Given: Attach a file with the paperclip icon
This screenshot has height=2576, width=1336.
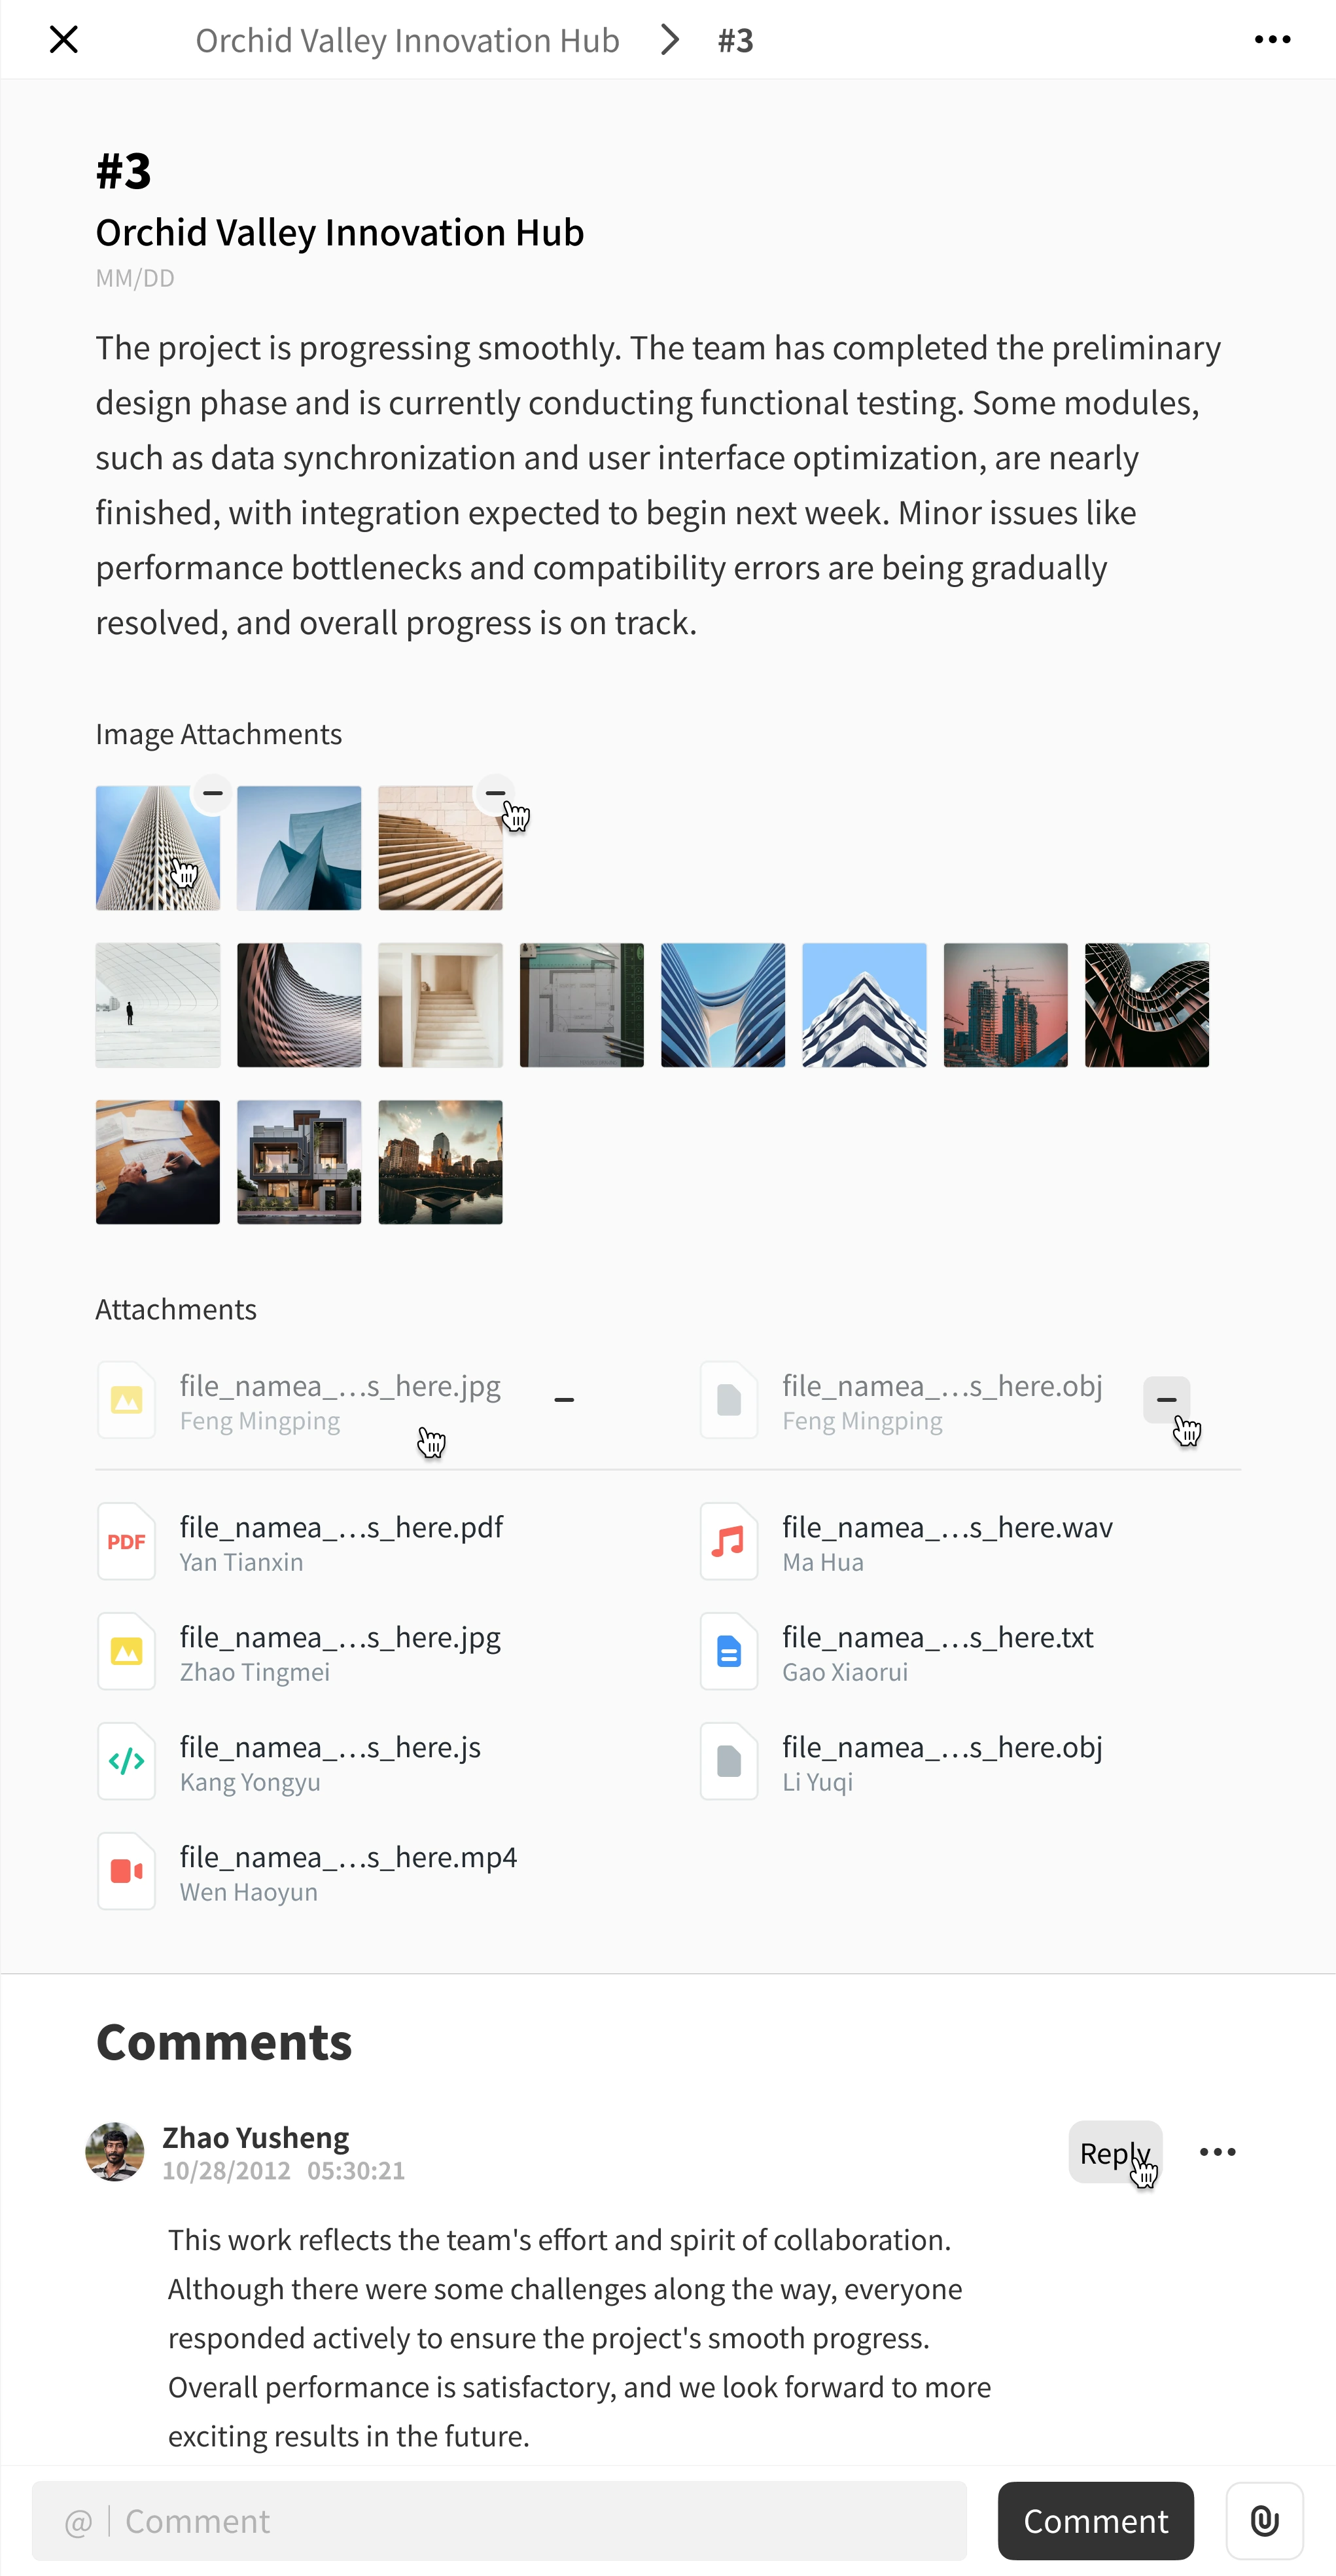Looking at the screenshot, I should (1264, 2521).
